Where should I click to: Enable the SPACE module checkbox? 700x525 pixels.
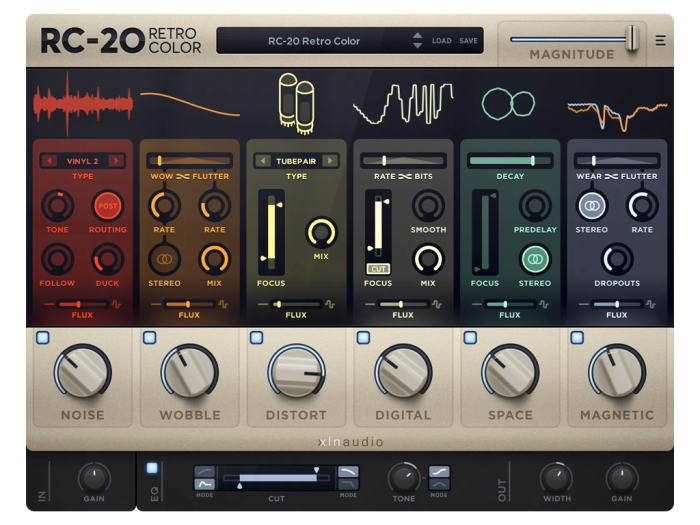[470, 338]
